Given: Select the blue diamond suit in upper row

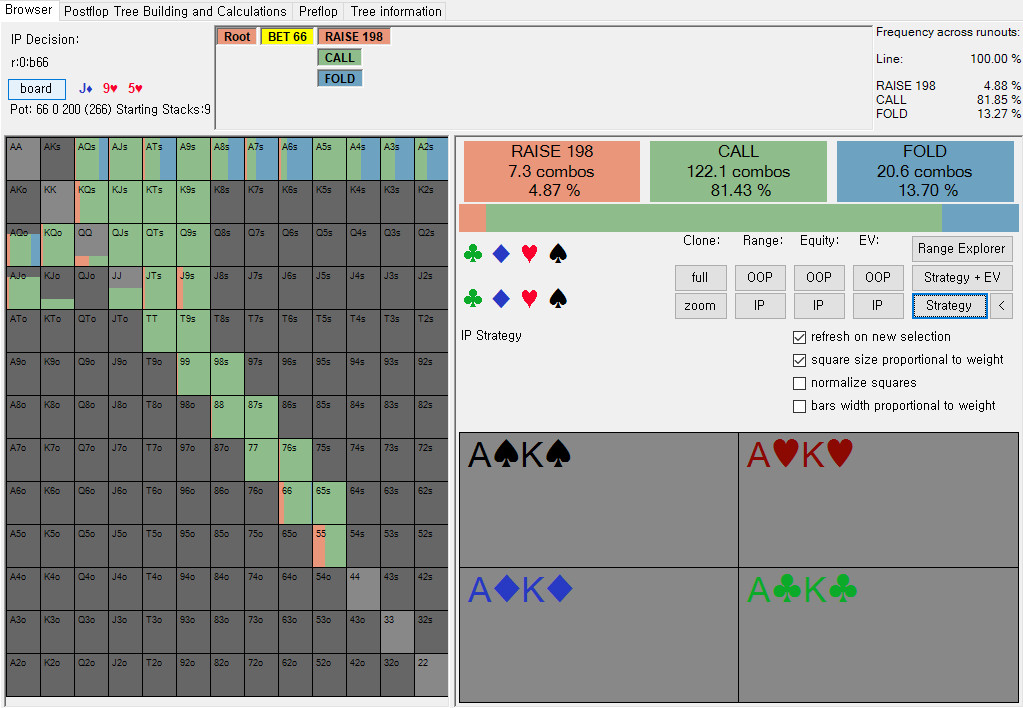Looking at the screenshot, I should [502, 254].
